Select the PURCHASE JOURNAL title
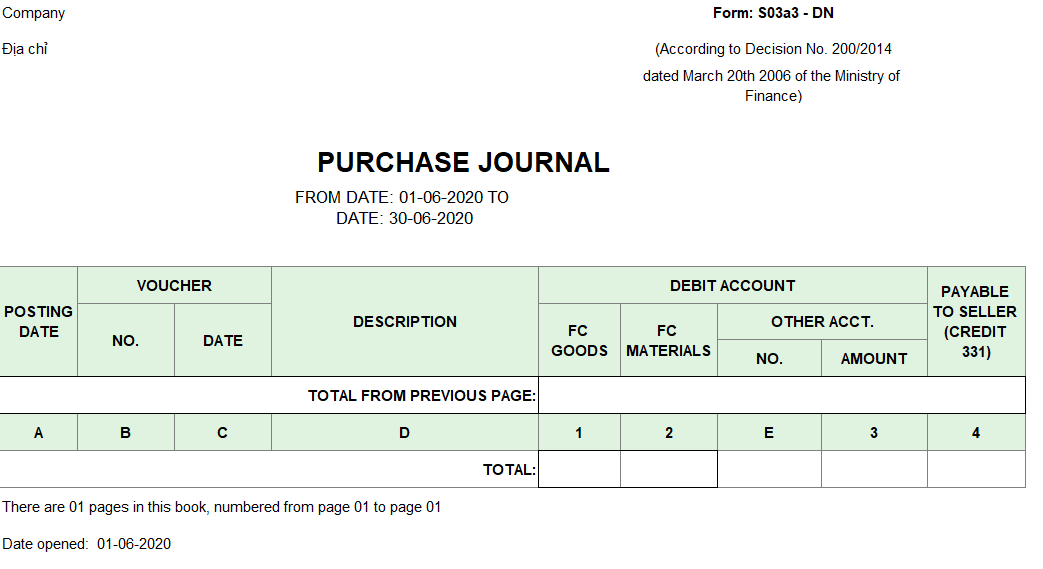Screen dimensions: 1043x569 463,163
